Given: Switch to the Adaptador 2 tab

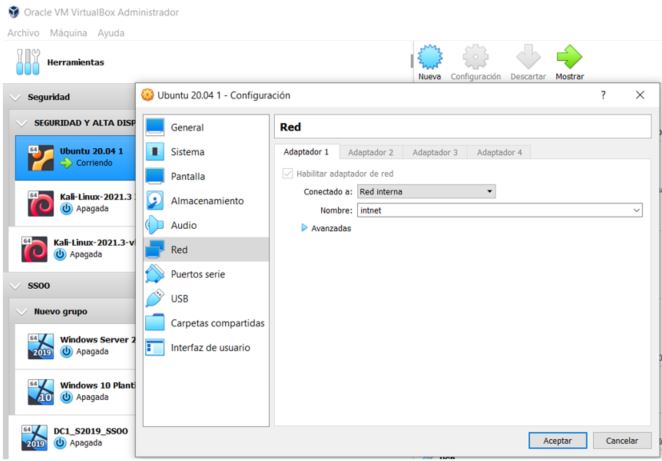Looking at the screenshot, I should 371,152.
